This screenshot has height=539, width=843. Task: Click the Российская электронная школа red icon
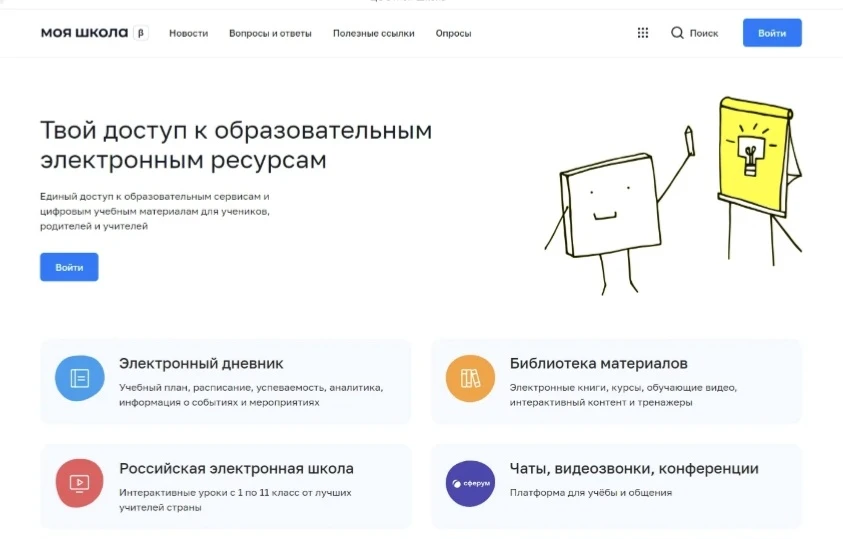click(80, 483)
